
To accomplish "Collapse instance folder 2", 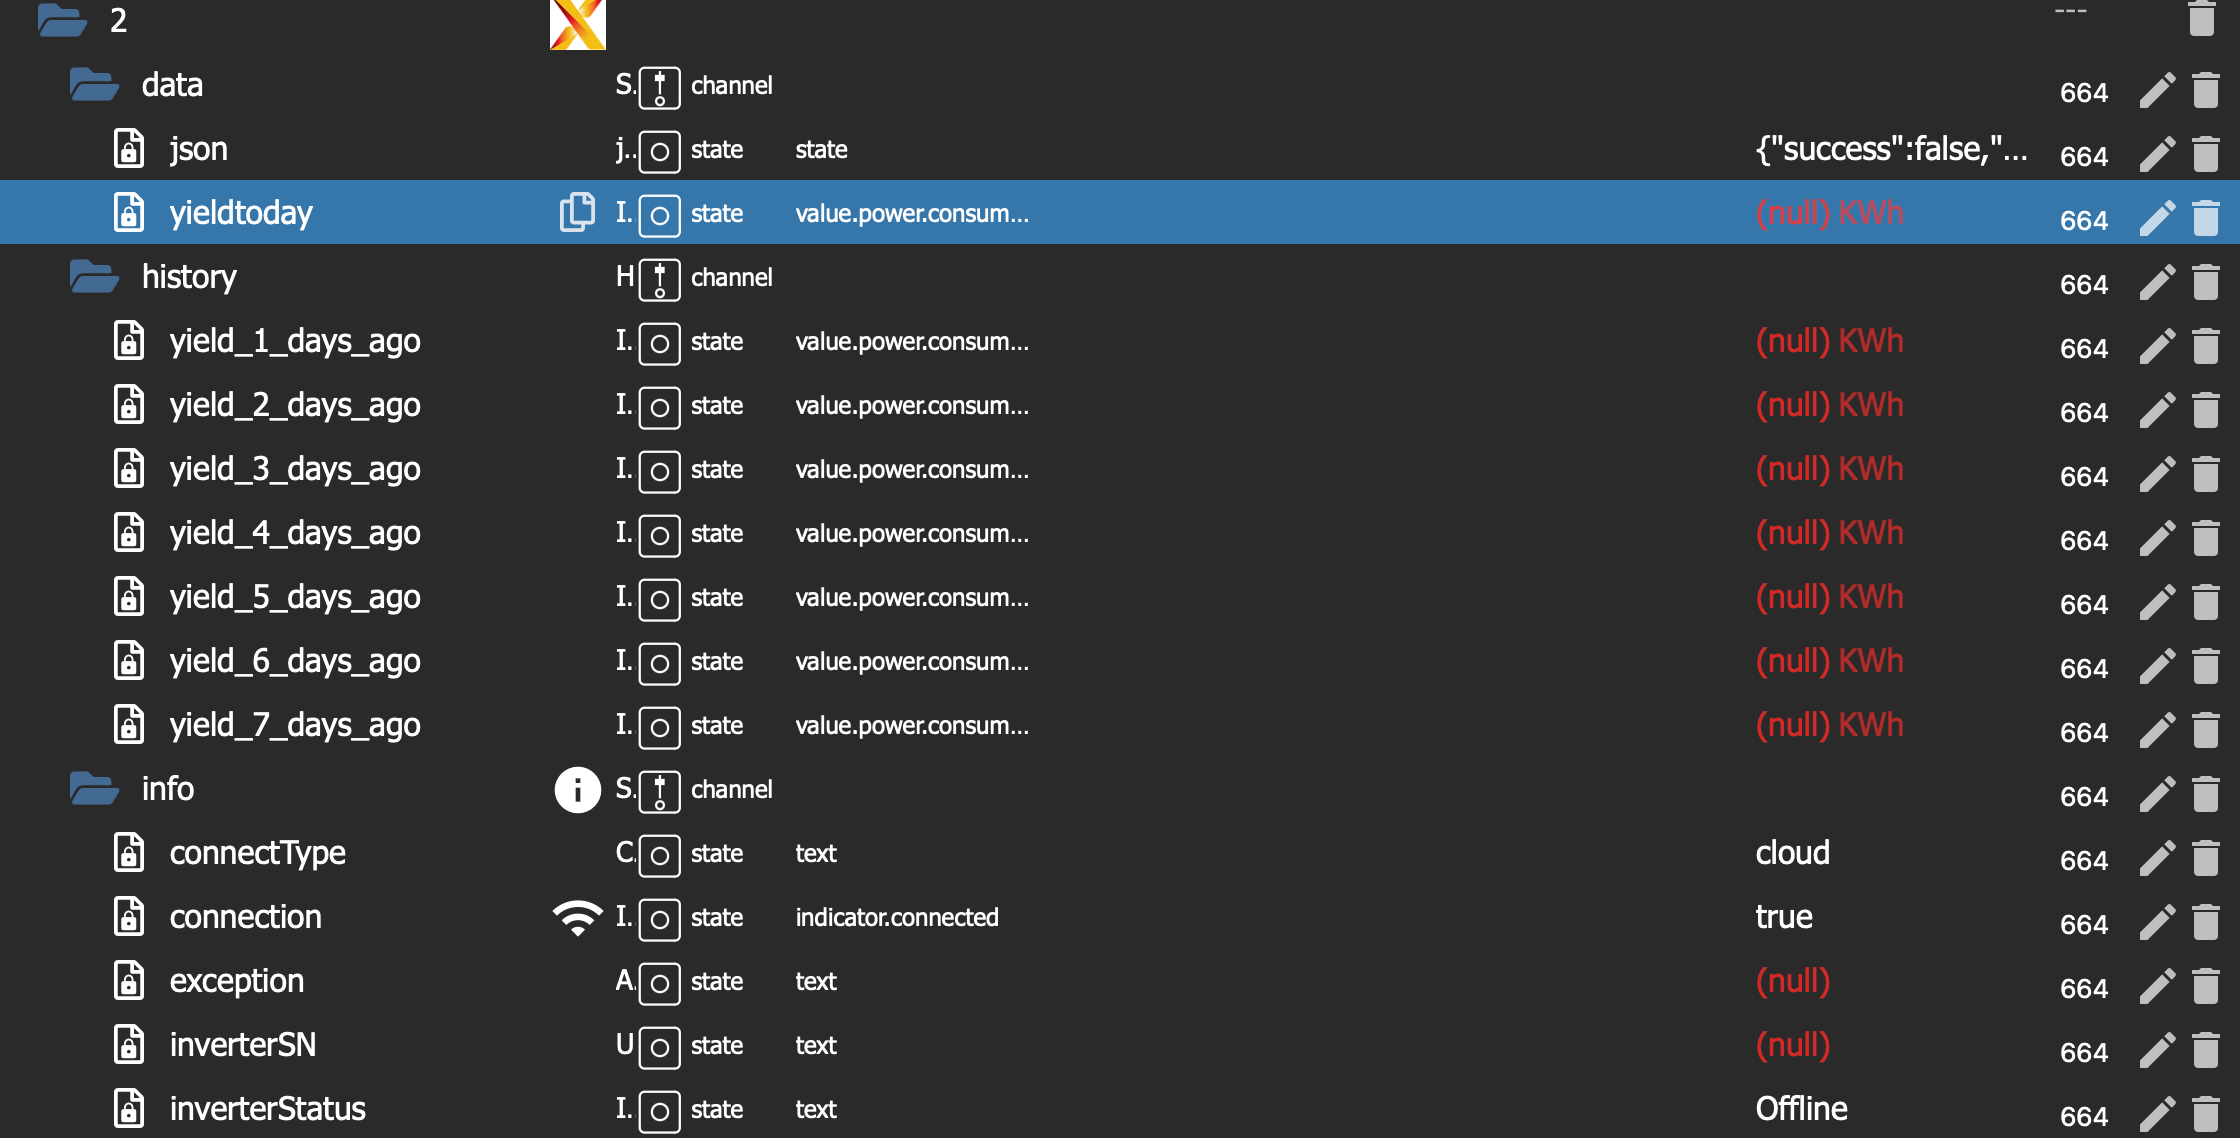I will click(62, 20).
